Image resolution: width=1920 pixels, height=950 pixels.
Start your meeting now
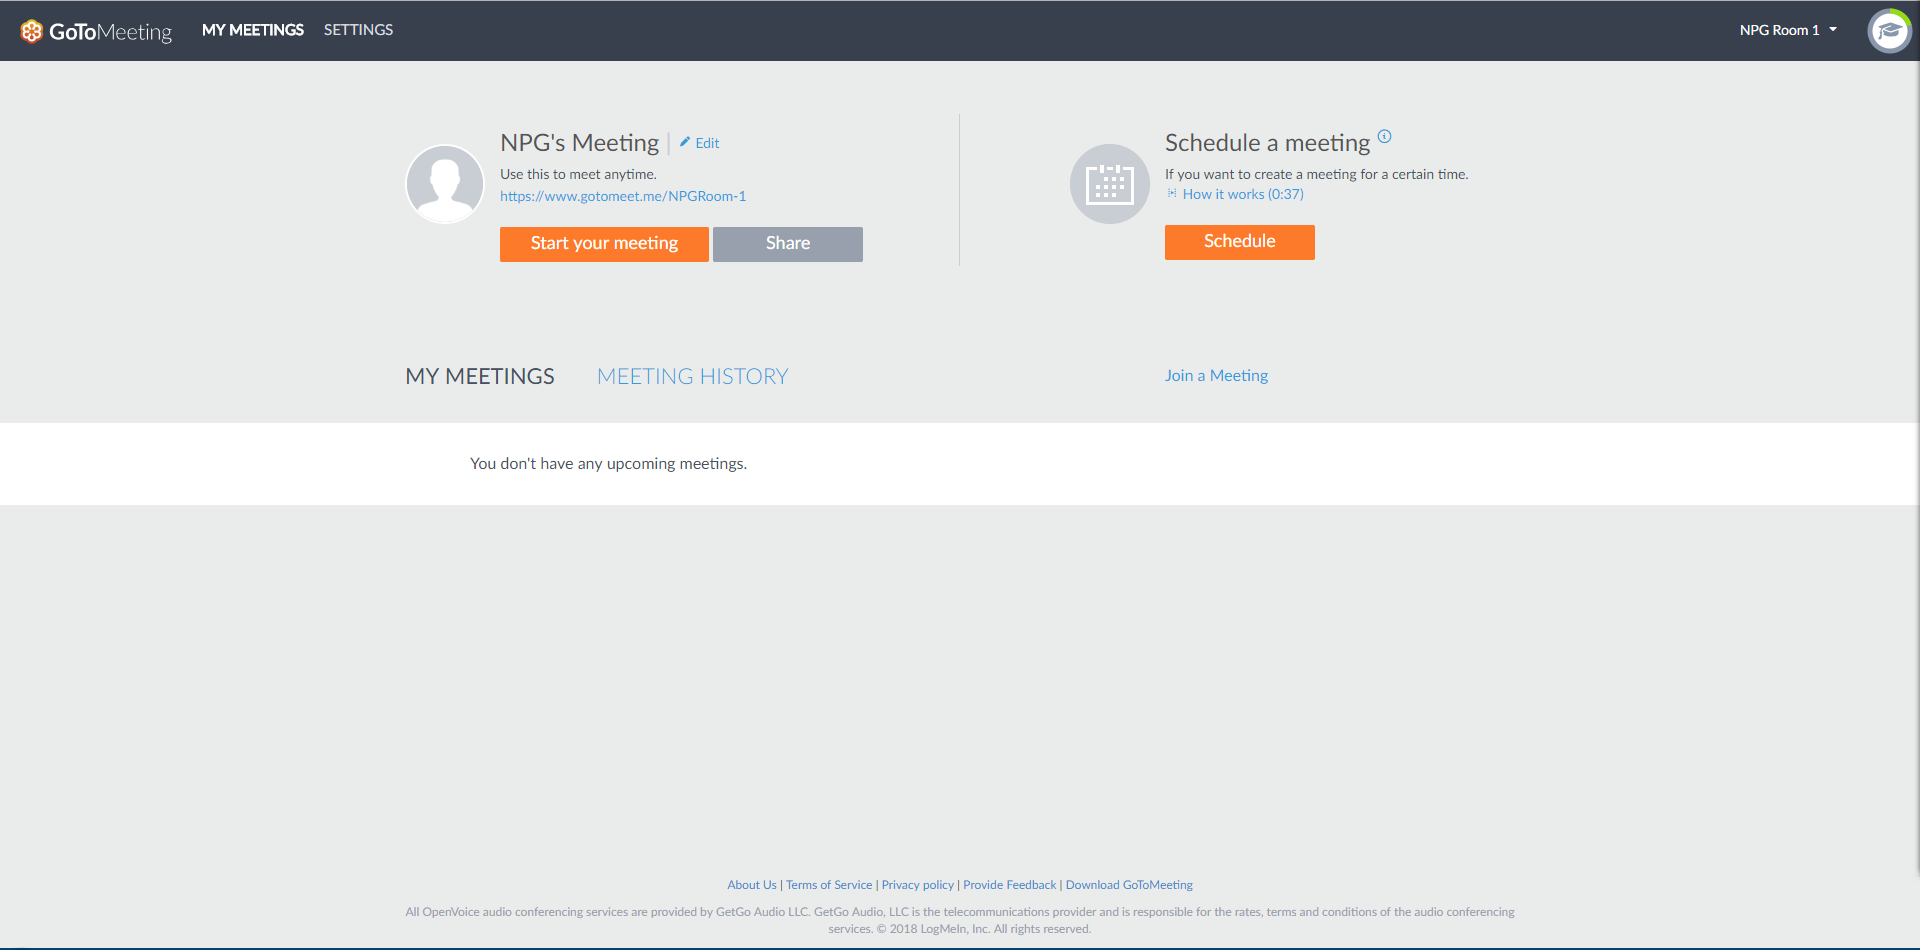604,244
